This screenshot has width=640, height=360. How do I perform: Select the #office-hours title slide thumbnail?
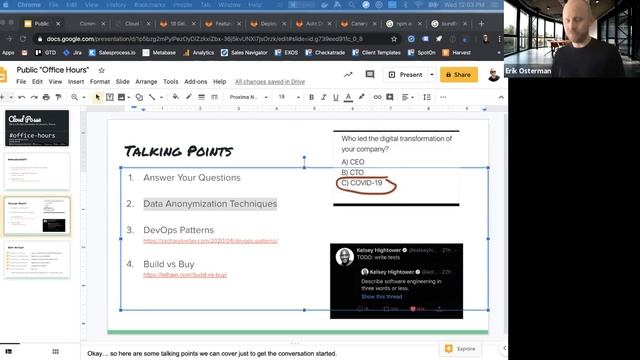[37, 128]
